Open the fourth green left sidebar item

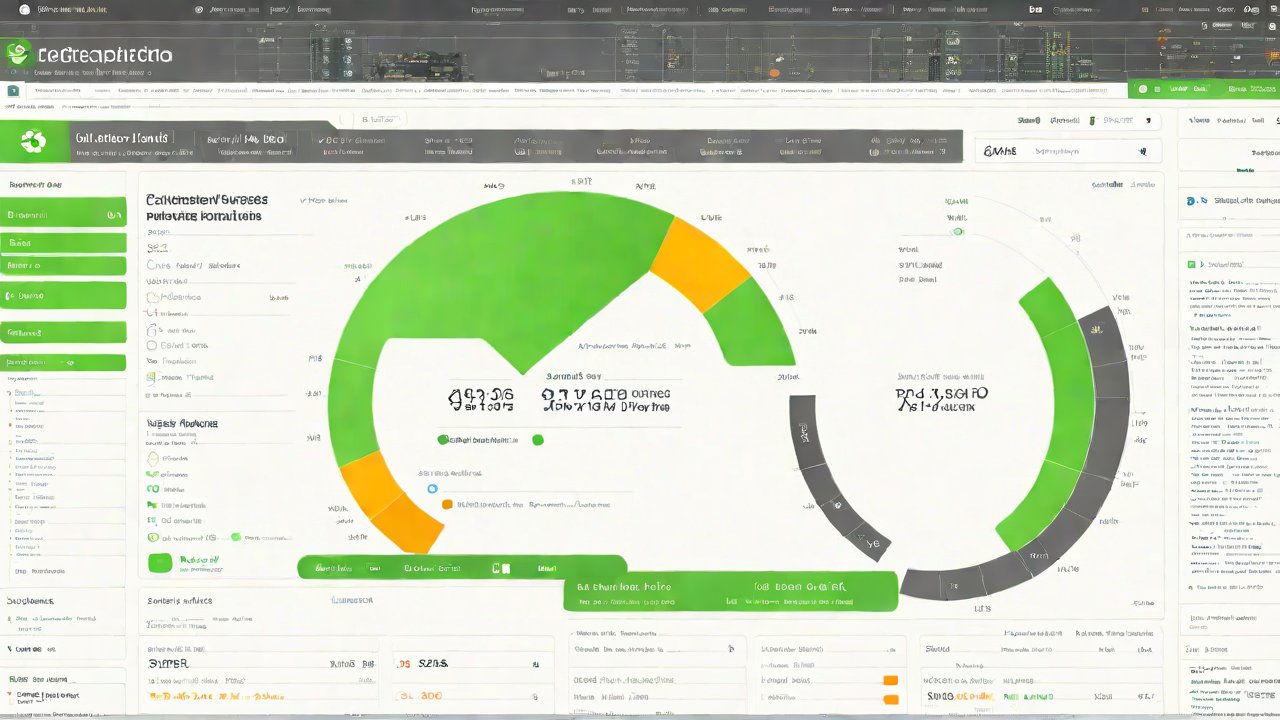63,296
